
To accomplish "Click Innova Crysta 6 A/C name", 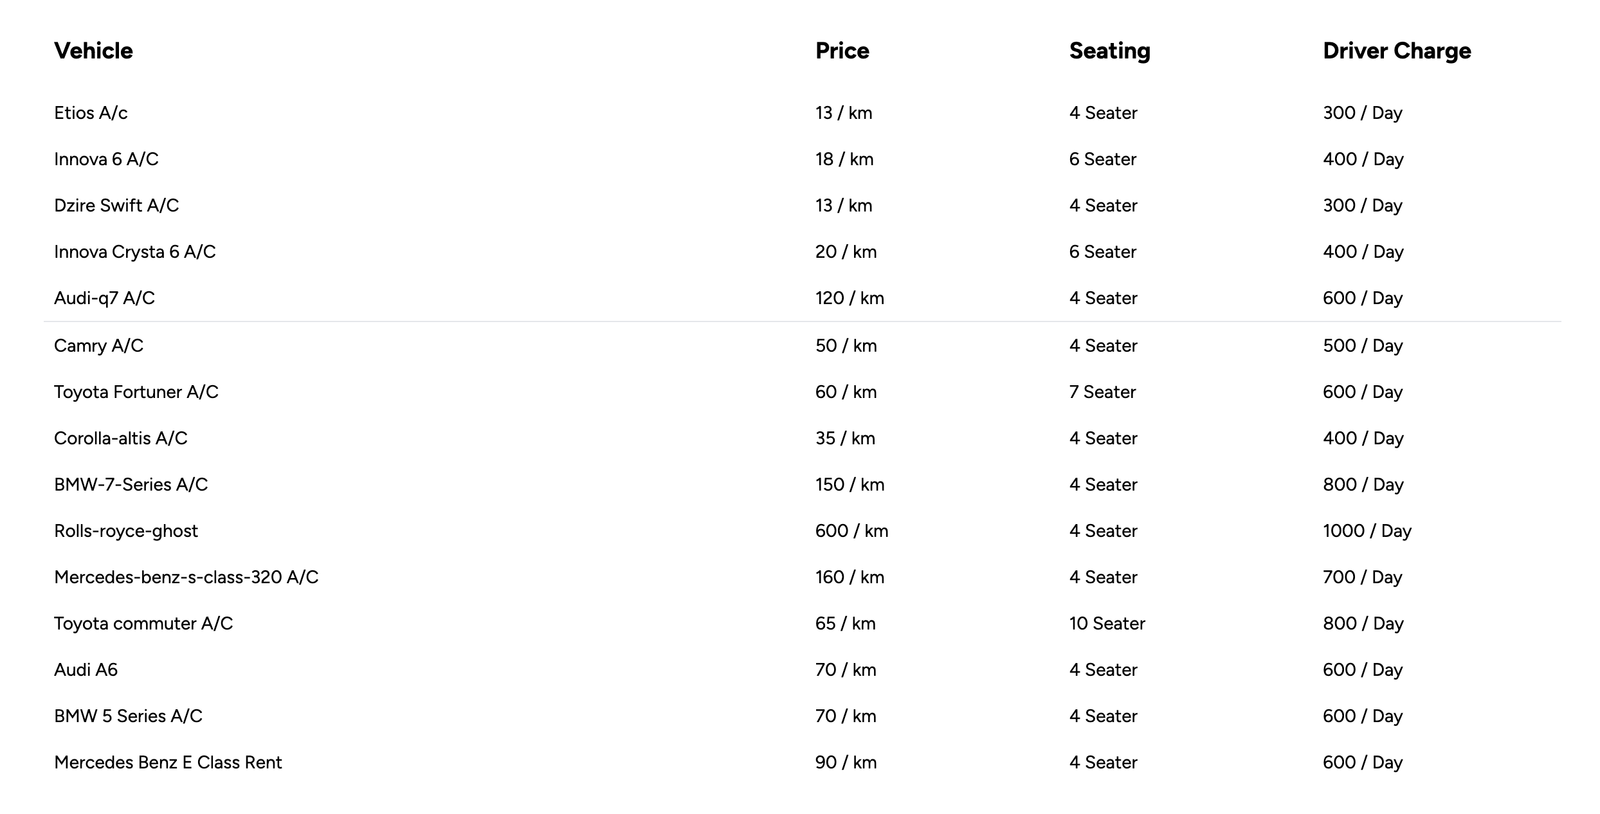I will (x=135, y=252).
